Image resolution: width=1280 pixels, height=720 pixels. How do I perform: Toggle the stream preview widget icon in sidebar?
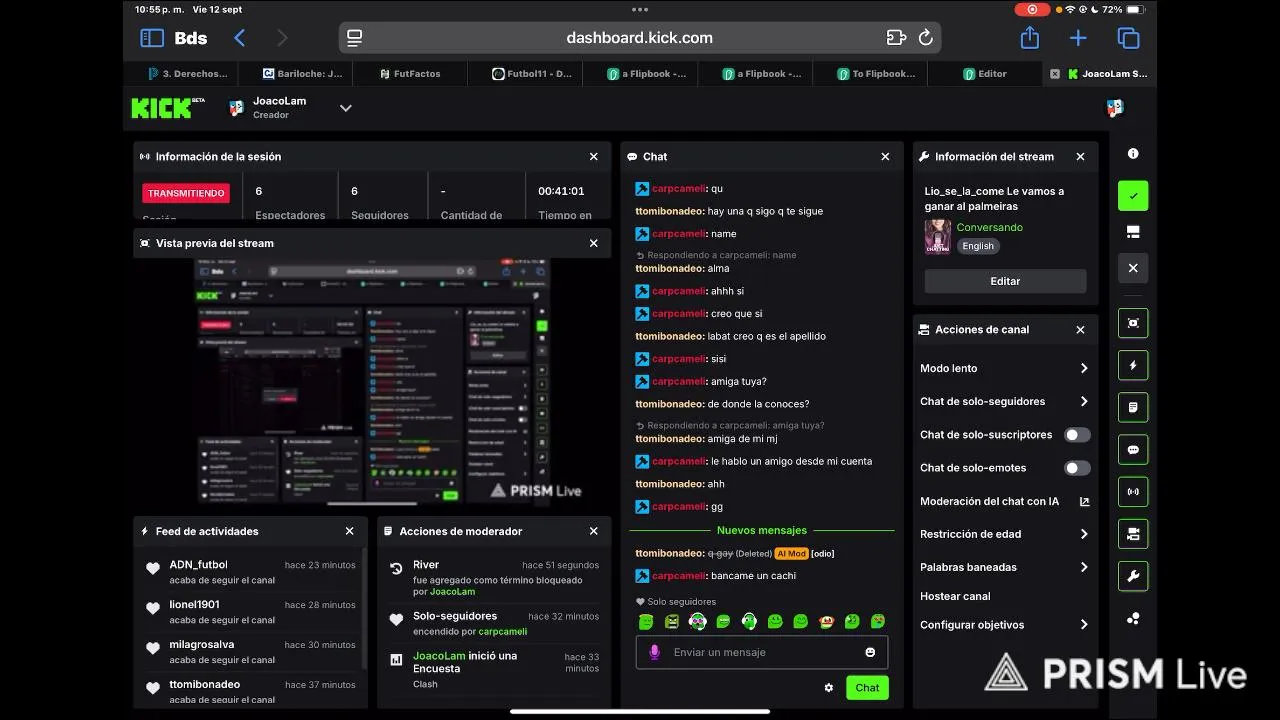[x=1133, y=323]
